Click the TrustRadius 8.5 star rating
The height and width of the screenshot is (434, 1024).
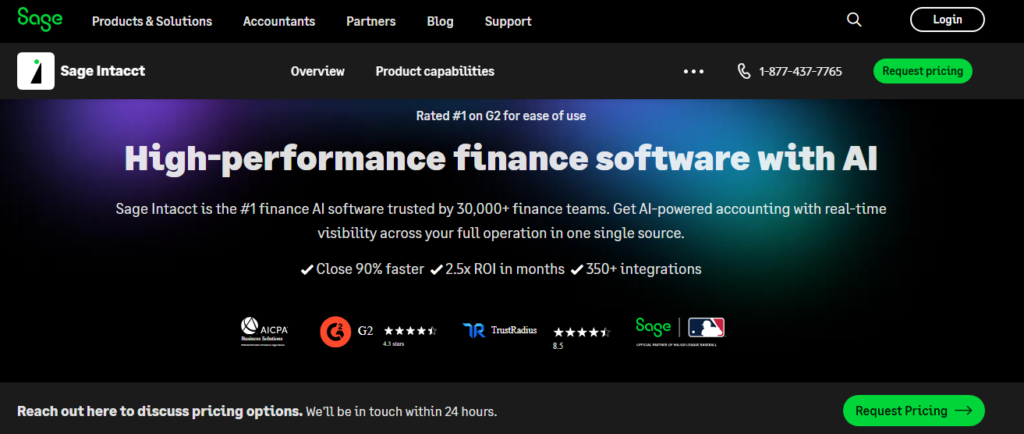pos(581,337)
